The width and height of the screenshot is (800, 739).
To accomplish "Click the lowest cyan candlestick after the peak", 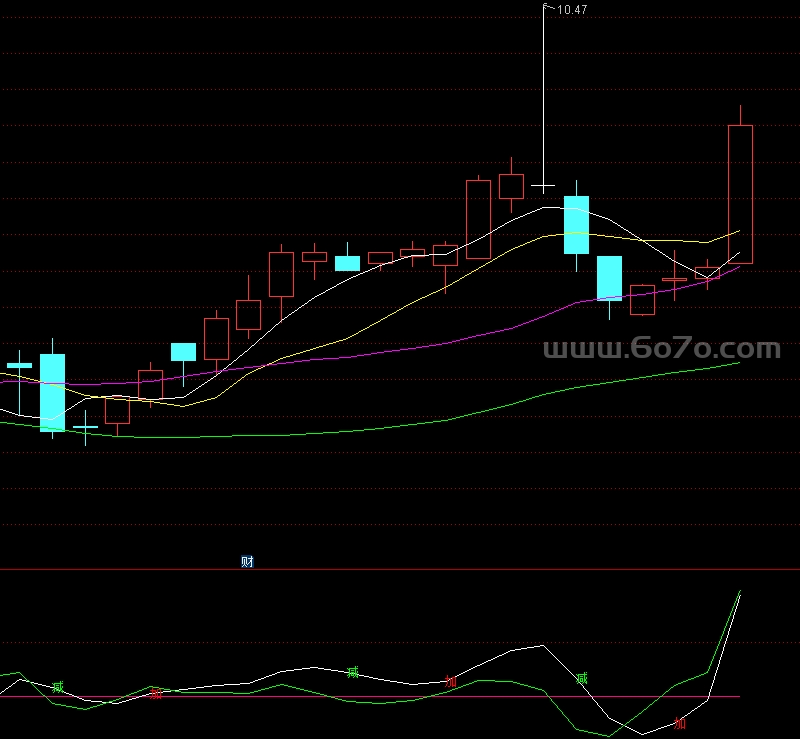I will click(x=609, y=278).
